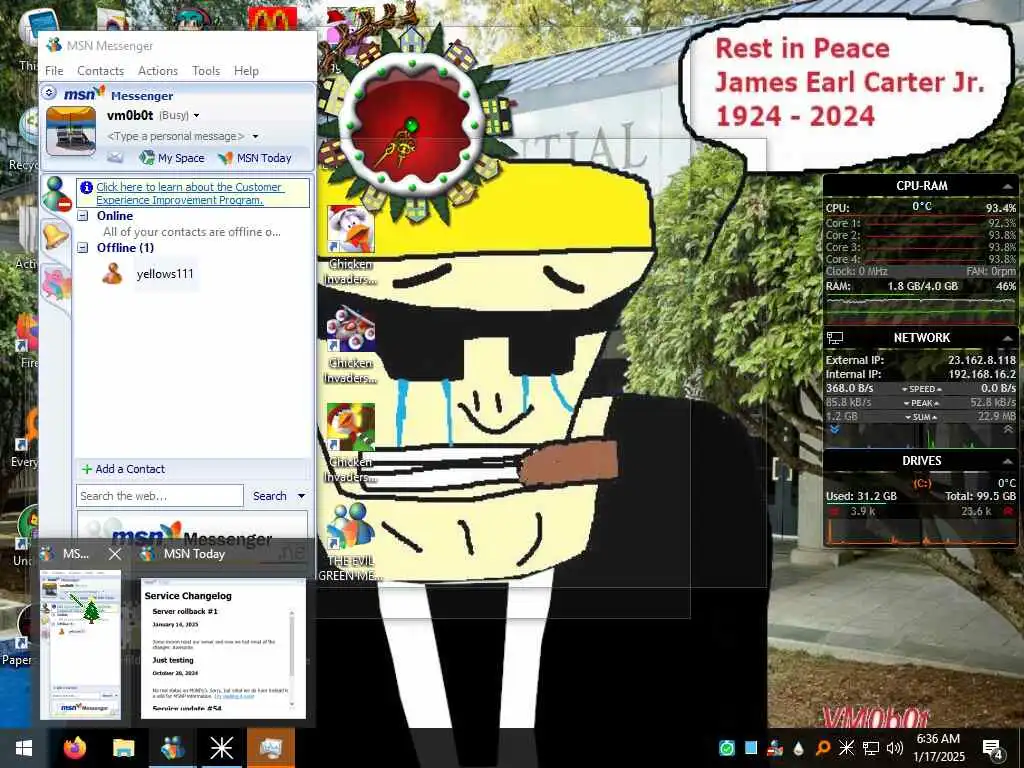Click the Search button
Viewport: 1024px width, 768px height.
point(270,496)
